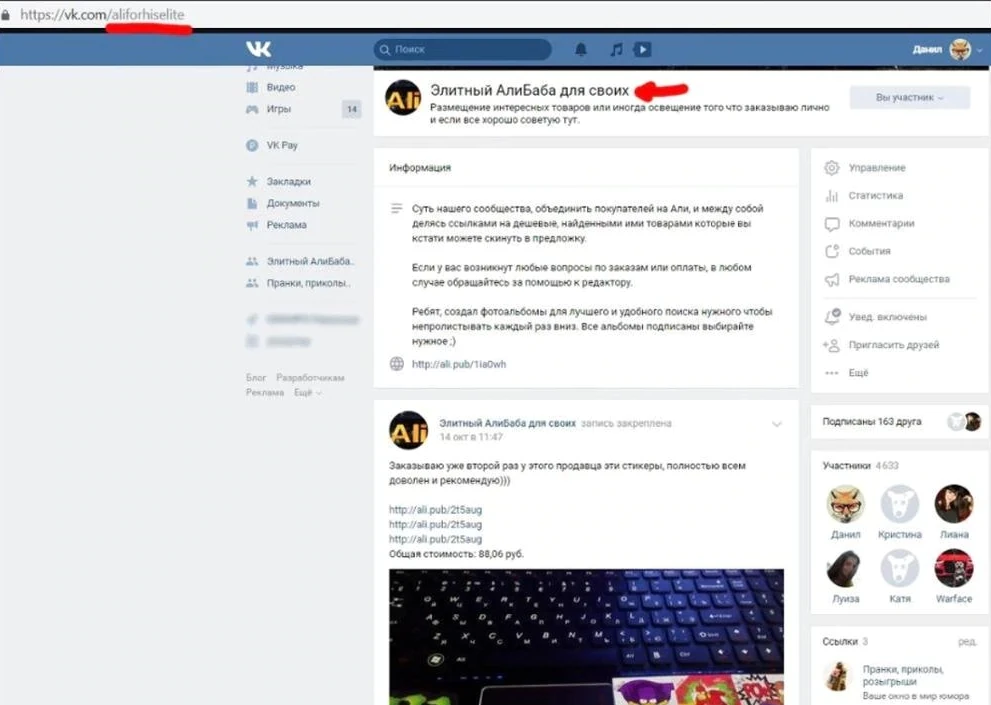
Task: Open Управление community settings
Action: coord(877,168)
